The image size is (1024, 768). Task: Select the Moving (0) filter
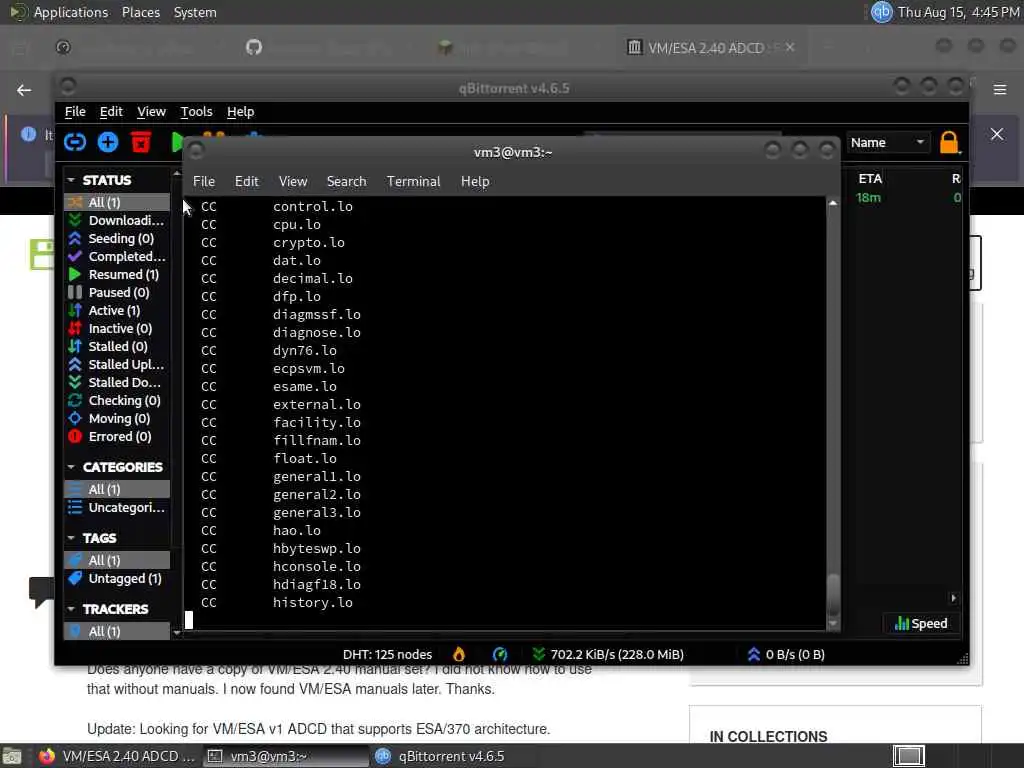pos(118,418)
